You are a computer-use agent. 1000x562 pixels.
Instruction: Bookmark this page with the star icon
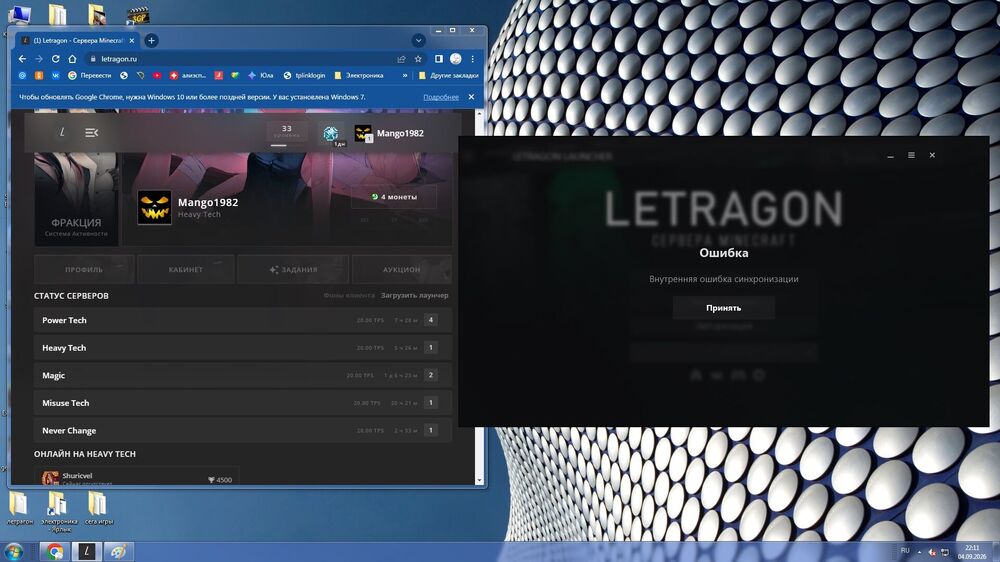click(418, 59)
